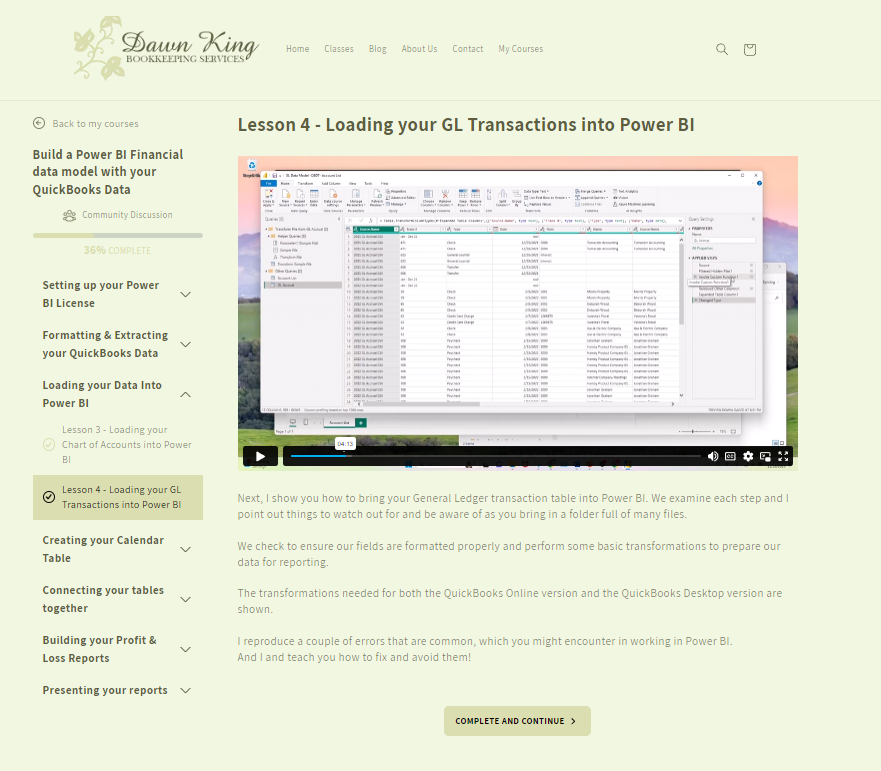Turn on closed captions in video player
Screen dimensions: 881x771
pos(730,456)
